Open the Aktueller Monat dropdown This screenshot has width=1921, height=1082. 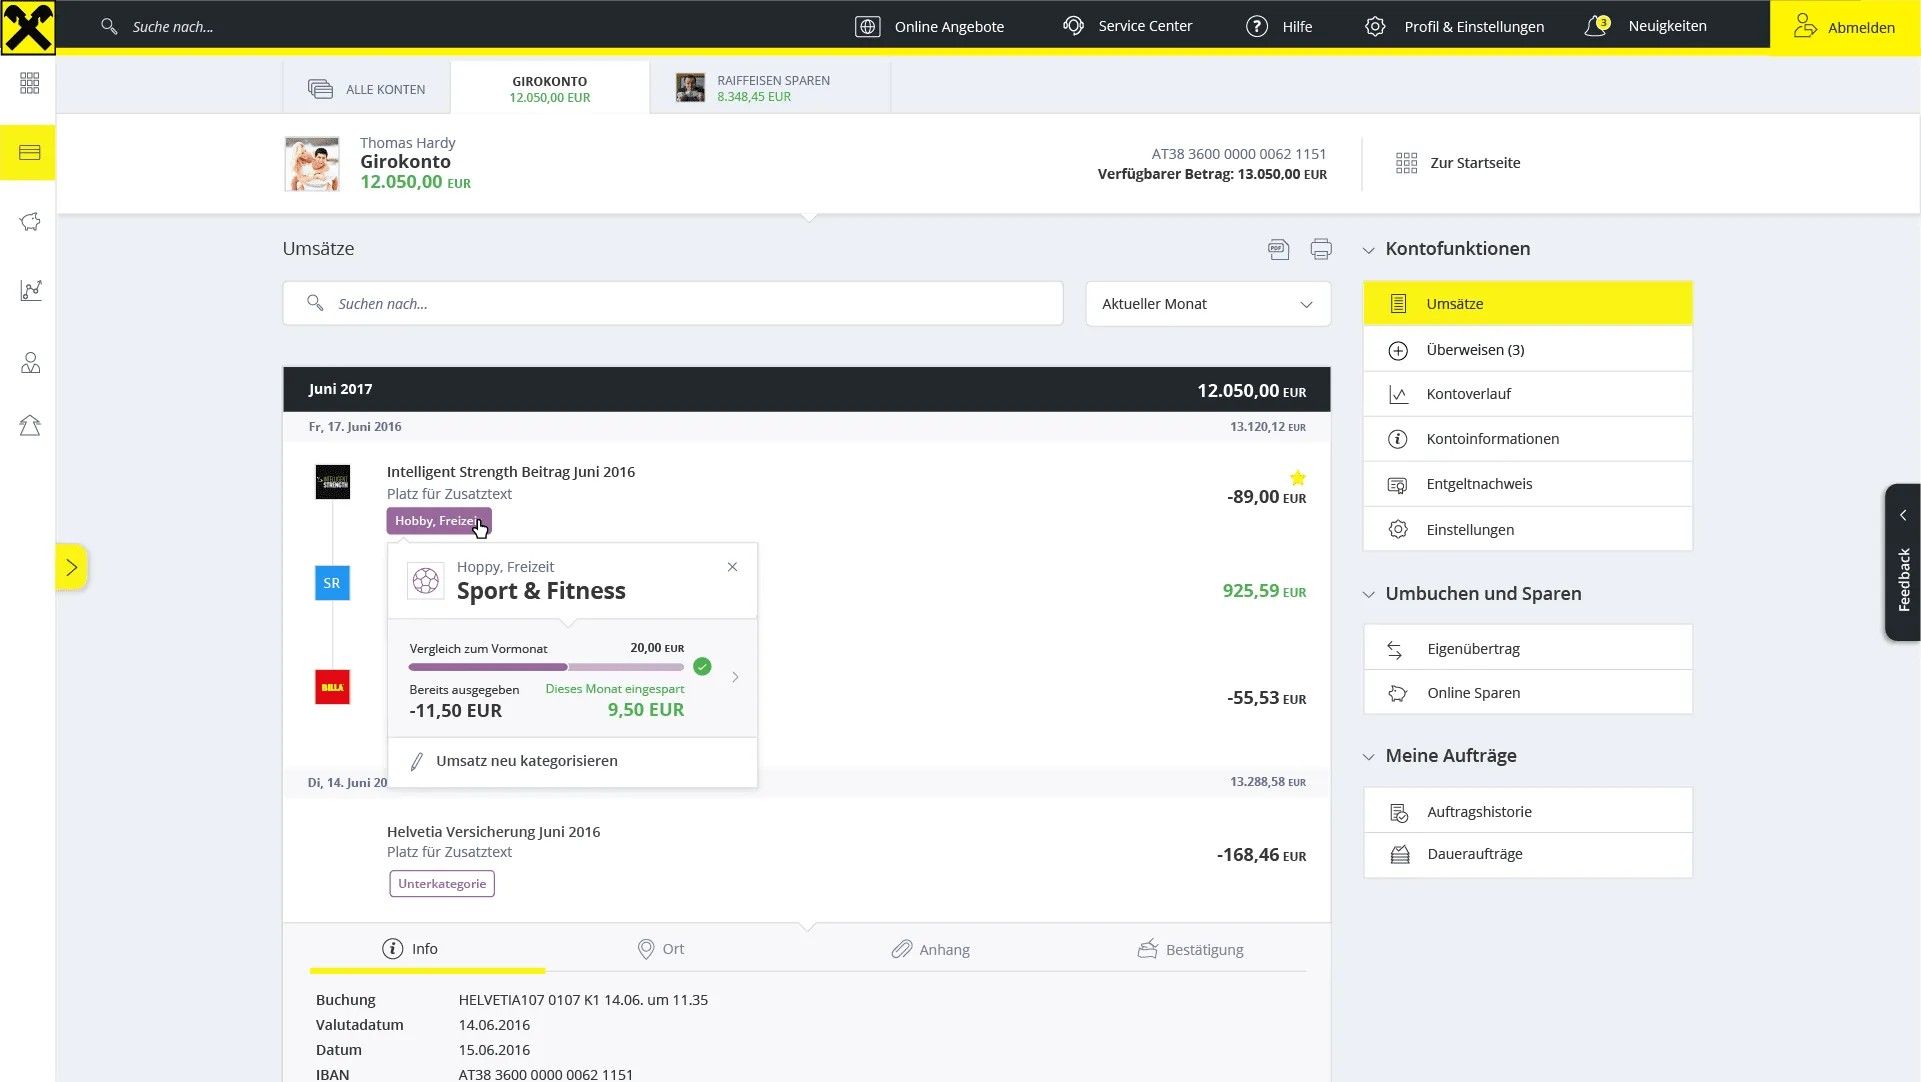coord(1207,304)
